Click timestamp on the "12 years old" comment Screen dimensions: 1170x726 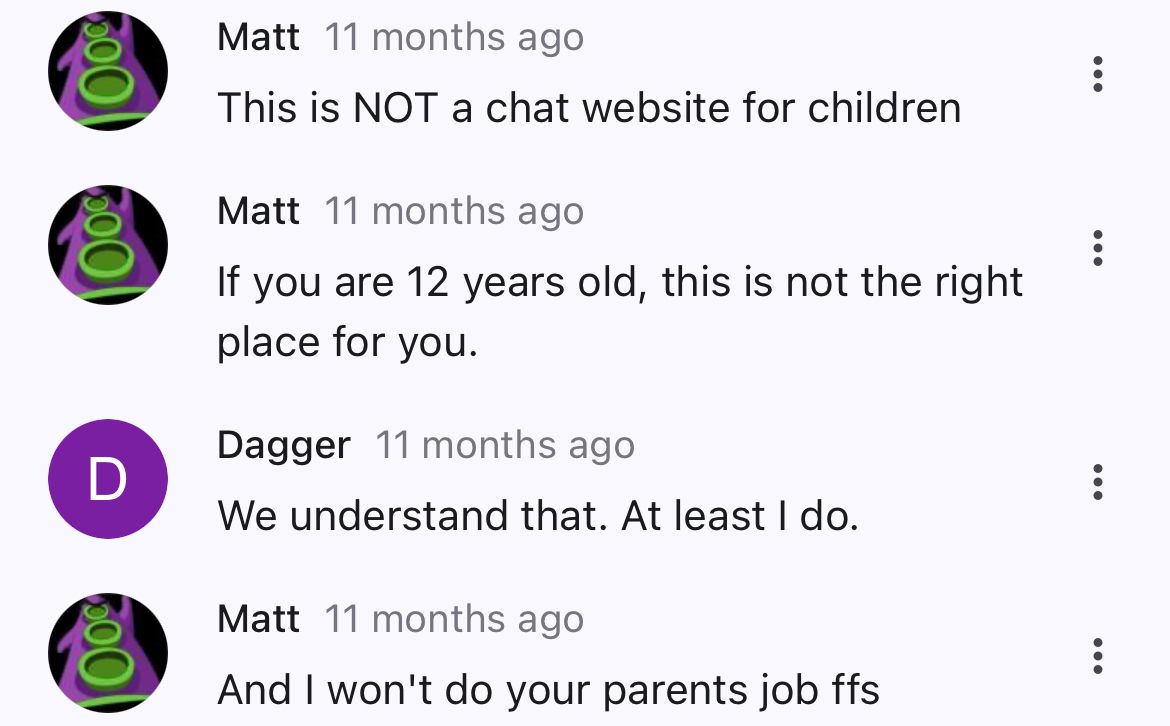pyautogui.click(x=454, y=211)
